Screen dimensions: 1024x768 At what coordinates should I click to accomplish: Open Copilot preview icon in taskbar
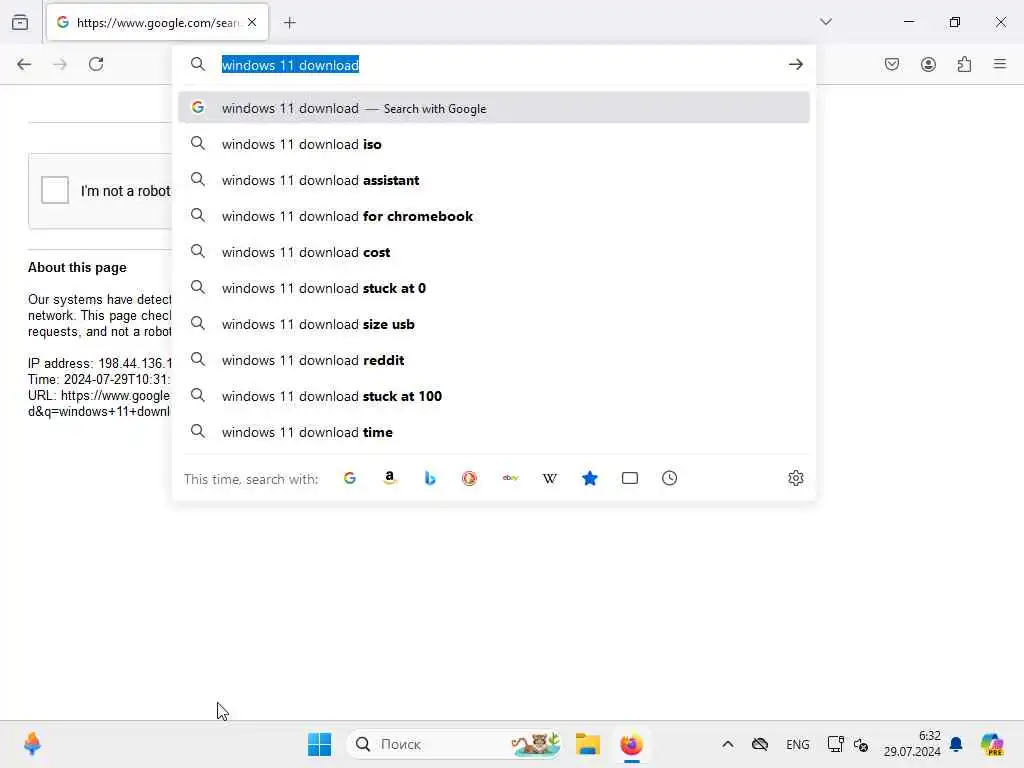[x=992, y=744]
